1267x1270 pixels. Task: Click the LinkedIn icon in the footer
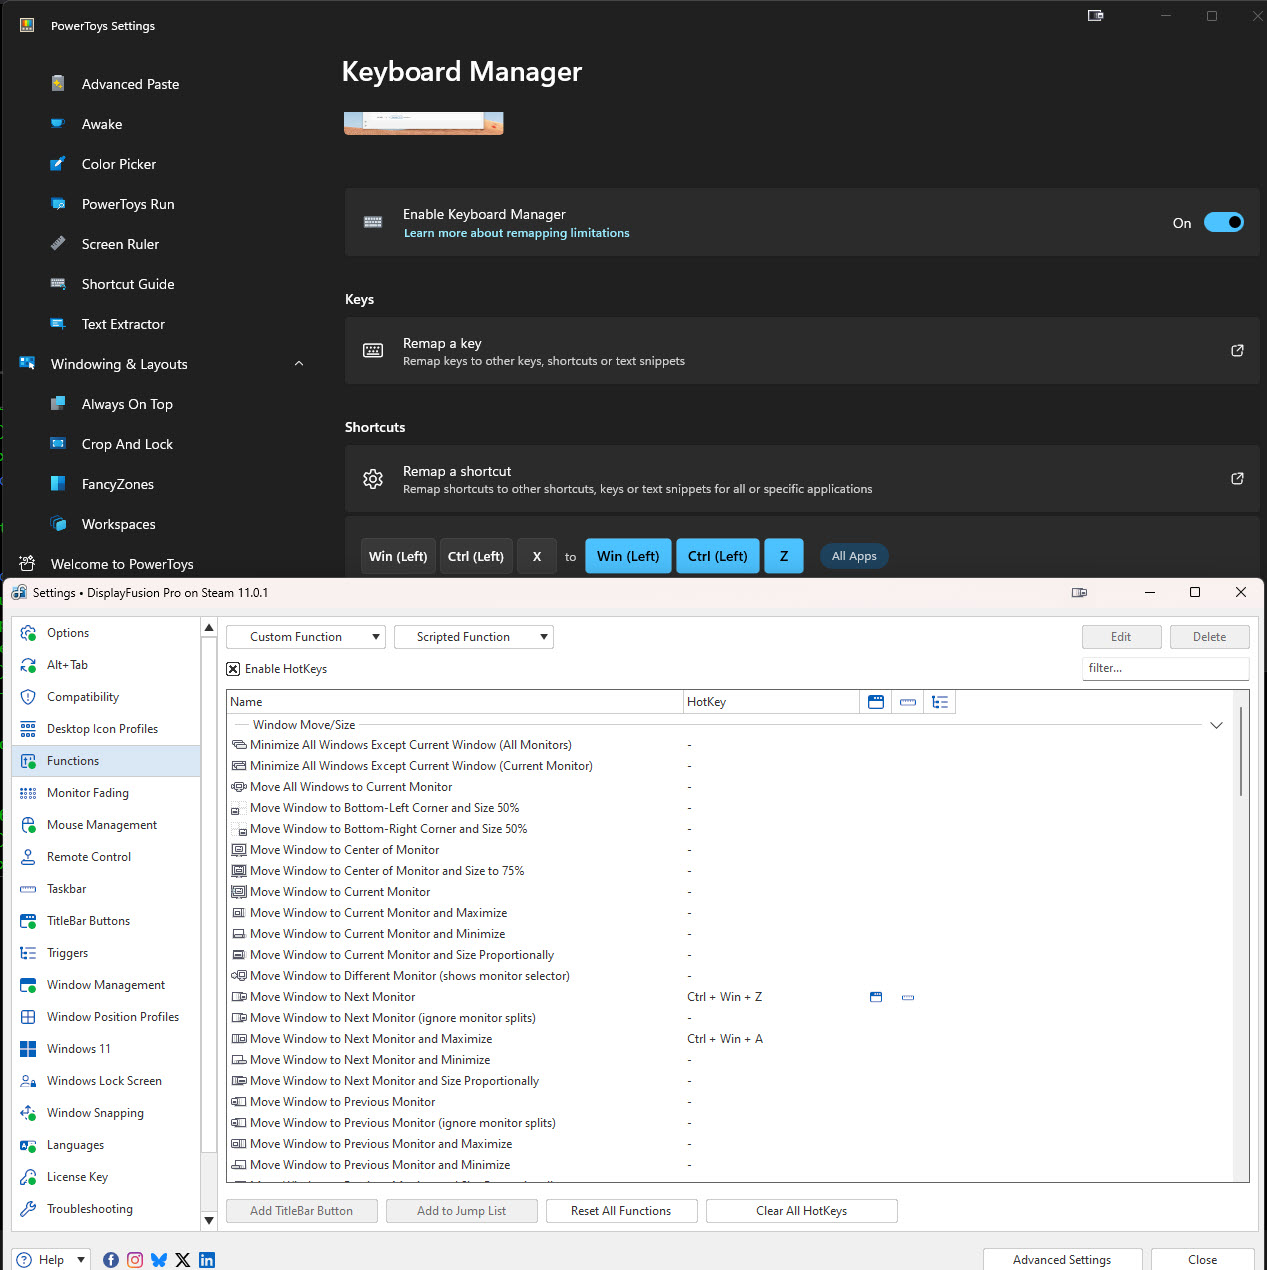pos(207,1260)
